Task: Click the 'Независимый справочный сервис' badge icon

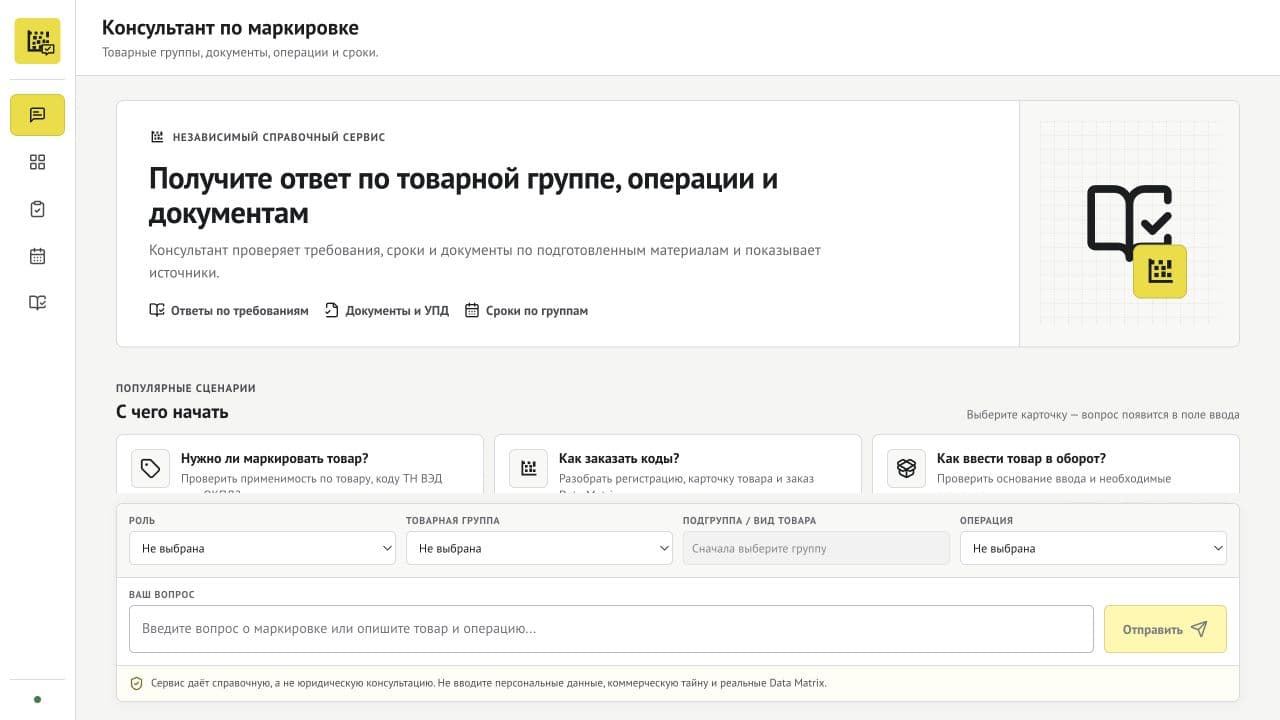Action: pyautogui.click(x=157, y=137)
